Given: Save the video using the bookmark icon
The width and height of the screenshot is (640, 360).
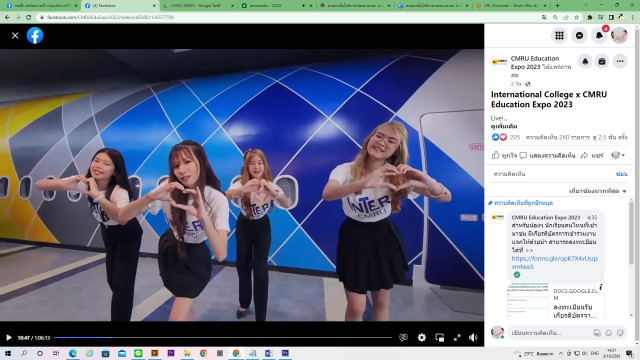Looking at the screenshot, I should pyautogui.click(x=602, y=61).
